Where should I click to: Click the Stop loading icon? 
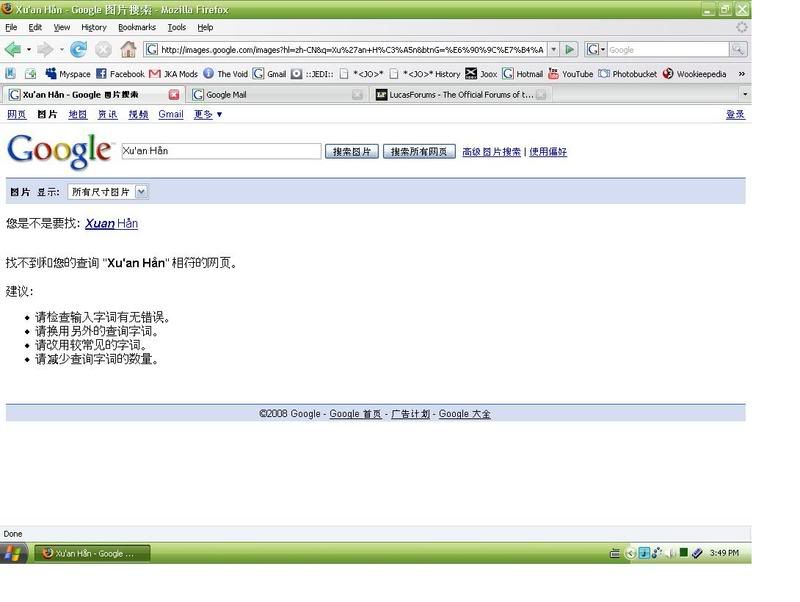(103, 49)
